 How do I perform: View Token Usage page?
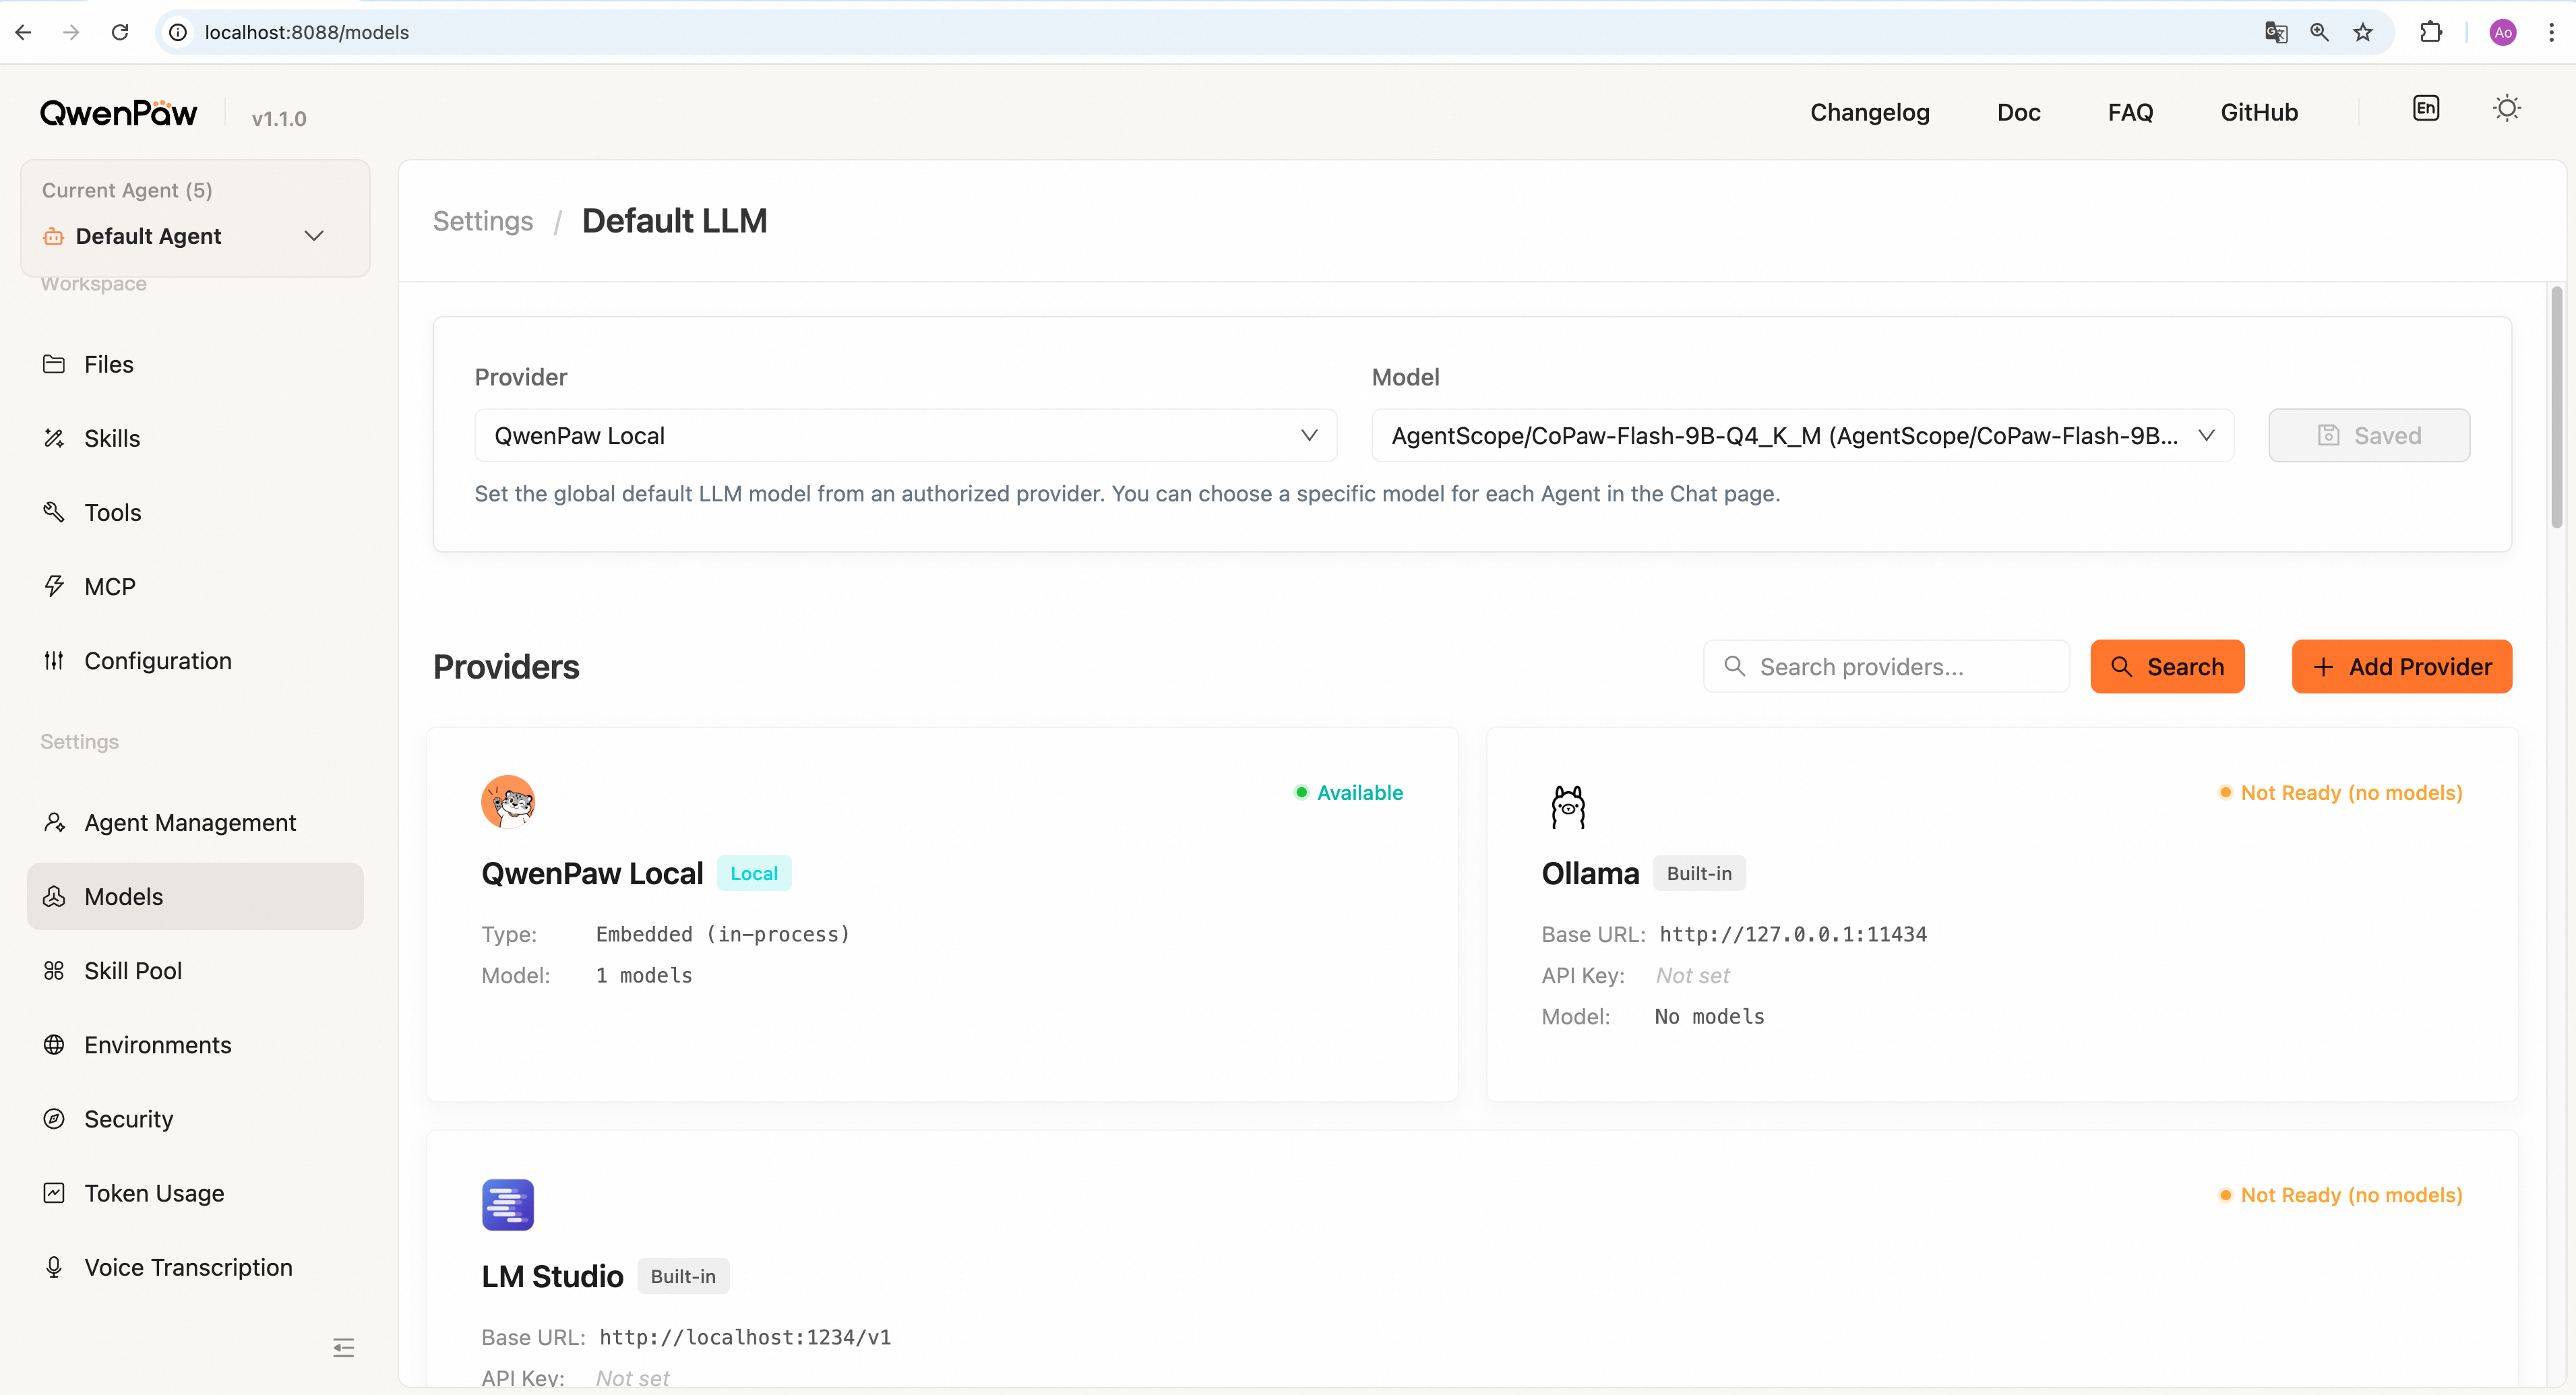coord(195,1192)
